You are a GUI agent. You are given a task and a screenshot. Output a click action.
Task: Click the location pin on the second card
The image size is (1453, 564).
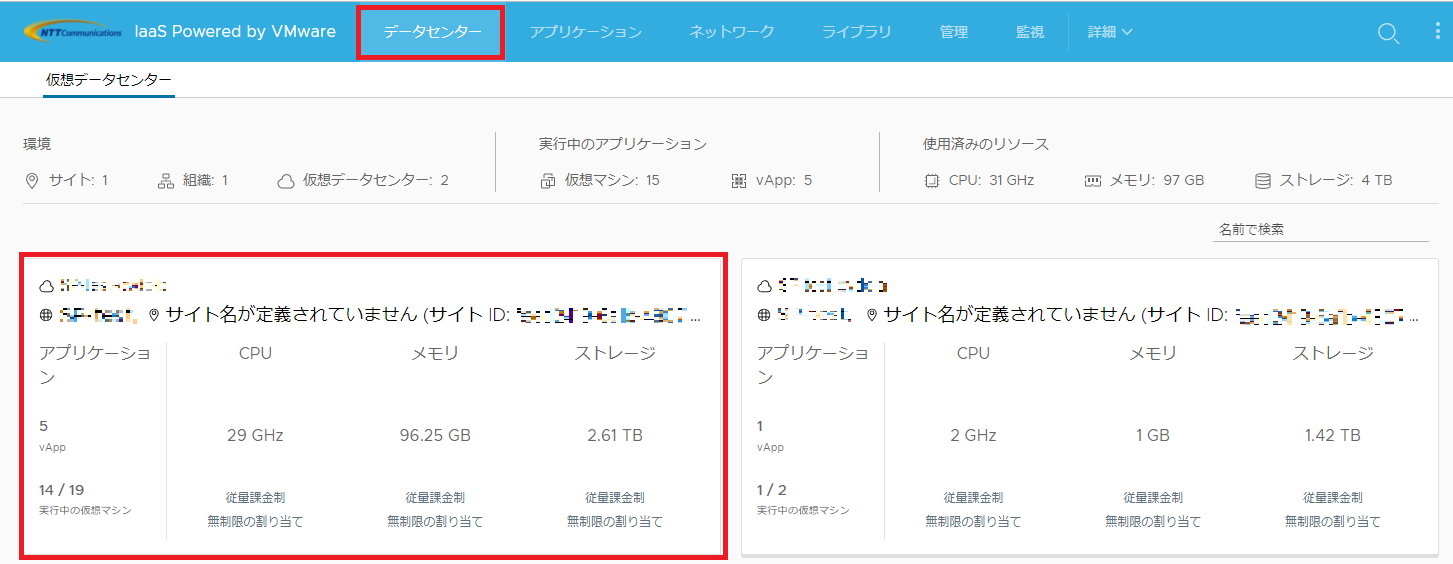(872, 315)
